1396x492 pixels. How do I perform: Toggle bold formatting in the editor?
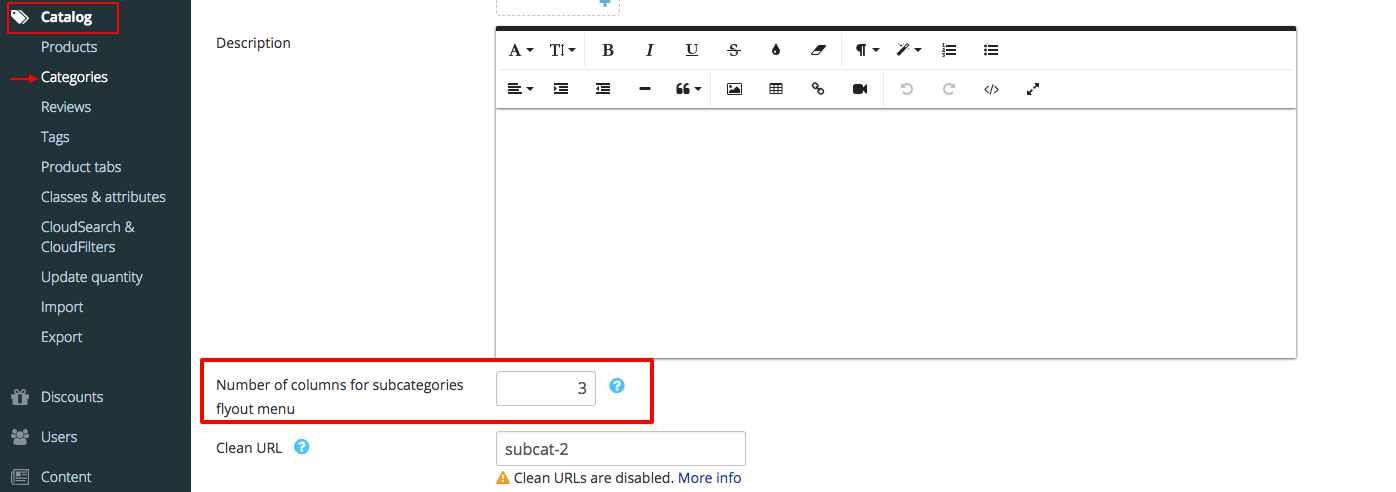(x=607, y=50)
